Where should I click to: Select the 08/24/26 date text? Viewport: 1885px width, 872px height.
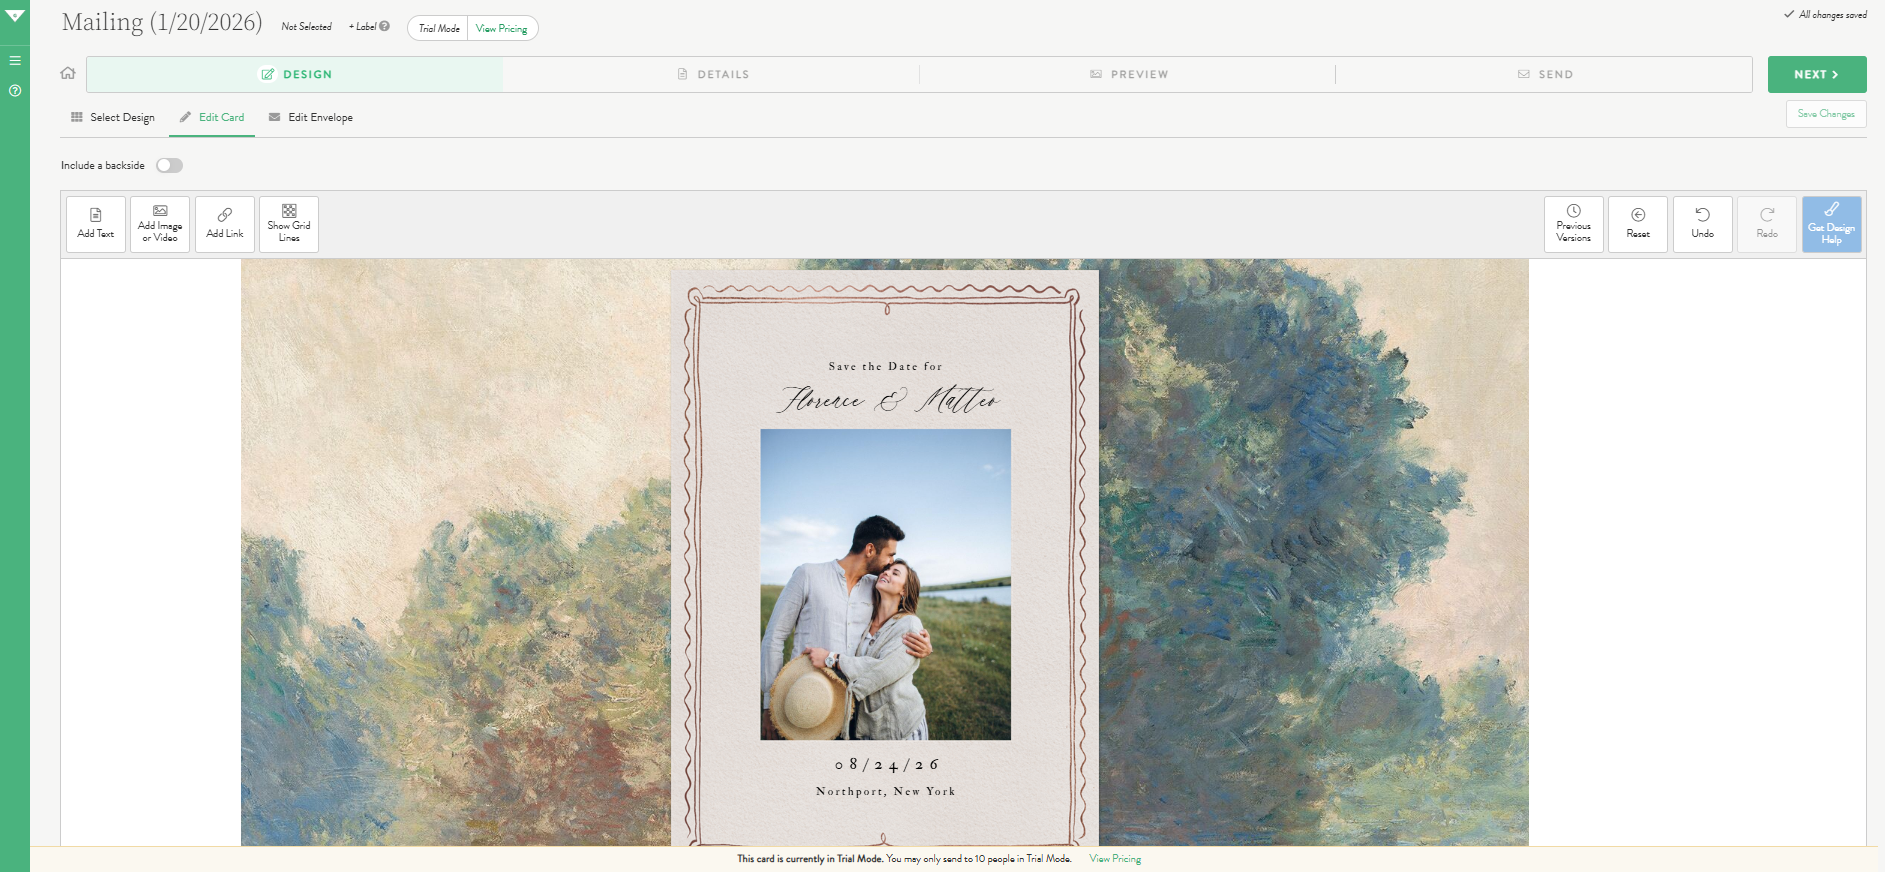coord(887,765)
